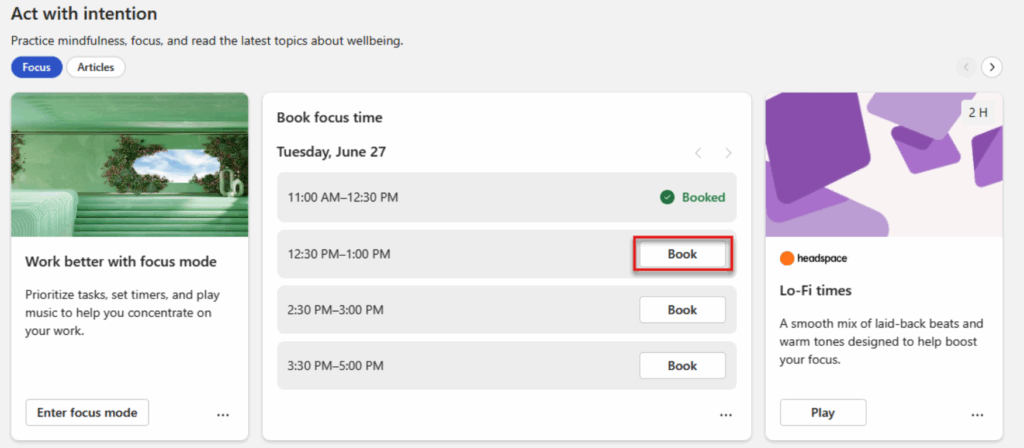Go to the previous day in Book focus time
1024x448 pixels.
click(698, 153)
